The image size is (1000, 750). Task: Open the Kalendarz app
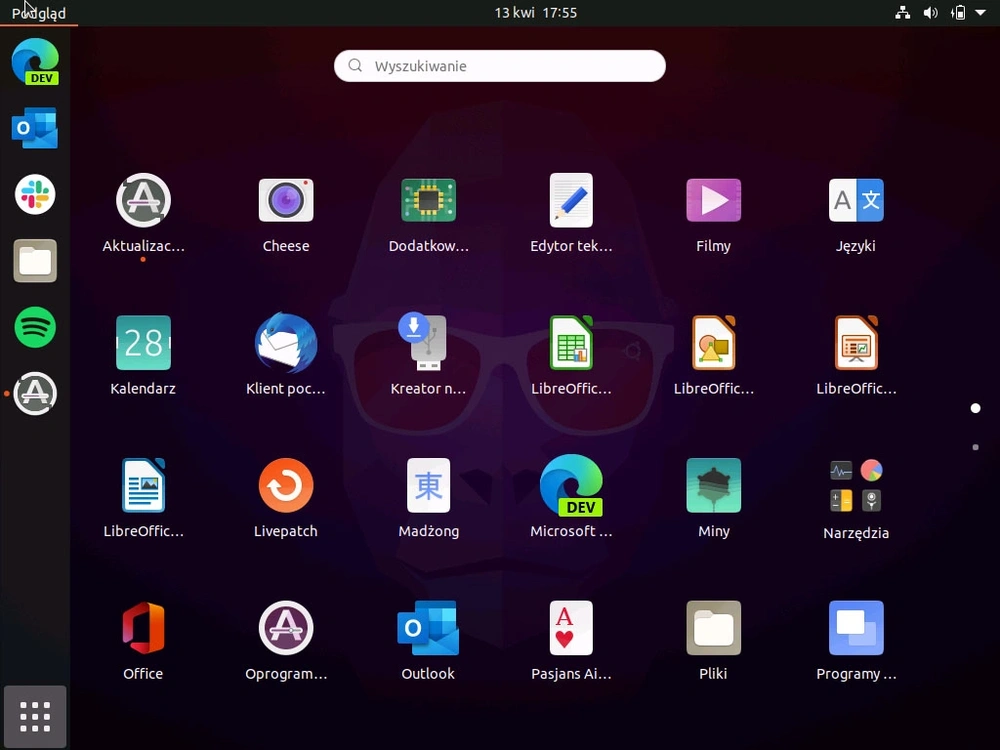[x=143, y=343]
